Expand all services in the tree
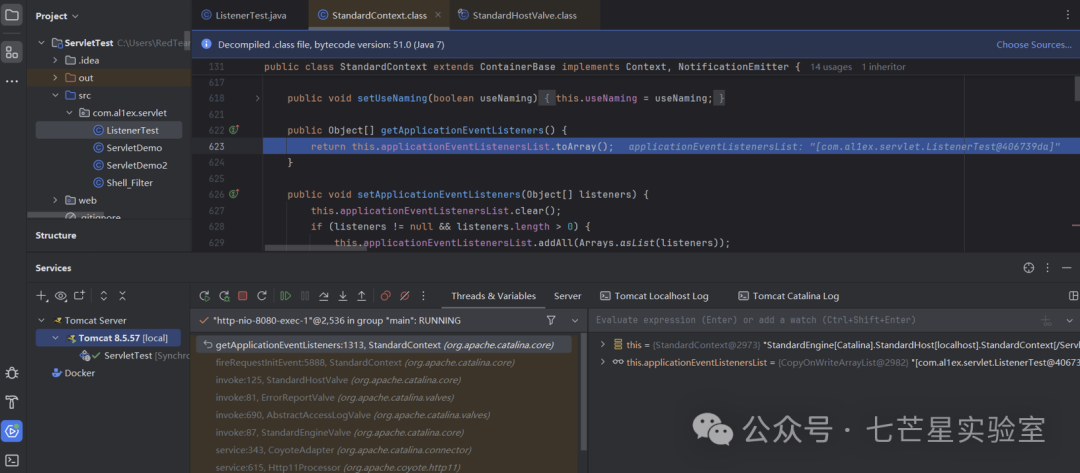This screenshot has width=1080, height=473. 104,296
